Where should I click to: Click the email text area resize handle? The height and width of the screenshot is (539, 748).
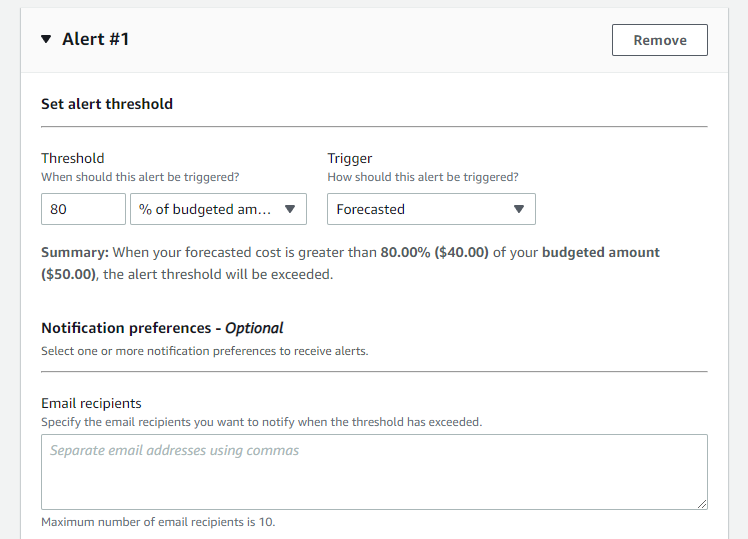coord(702,505)
